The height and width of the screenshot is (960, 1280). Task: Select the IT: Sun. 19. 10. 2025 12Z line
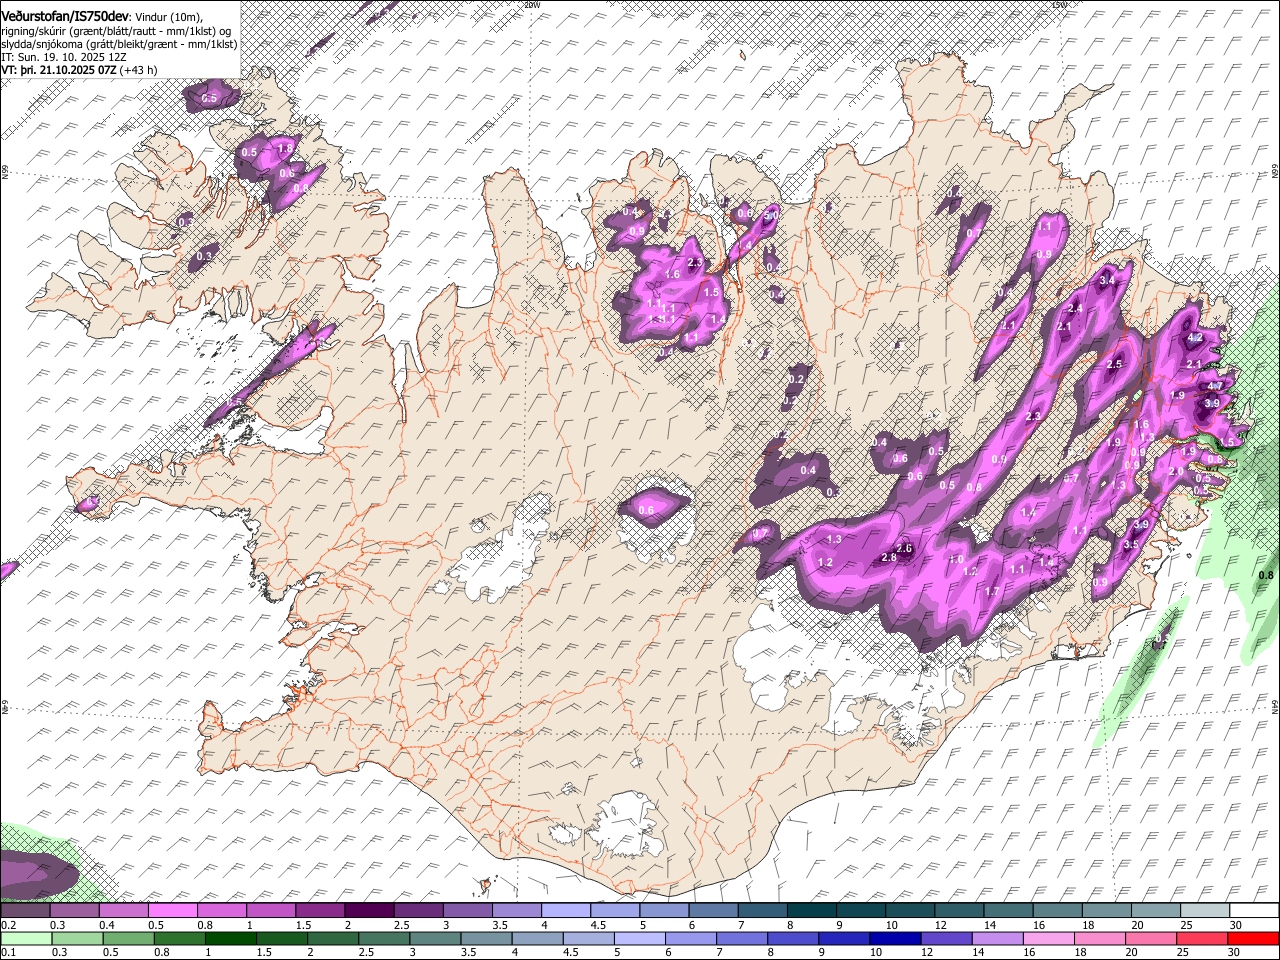tap(64, 58)
